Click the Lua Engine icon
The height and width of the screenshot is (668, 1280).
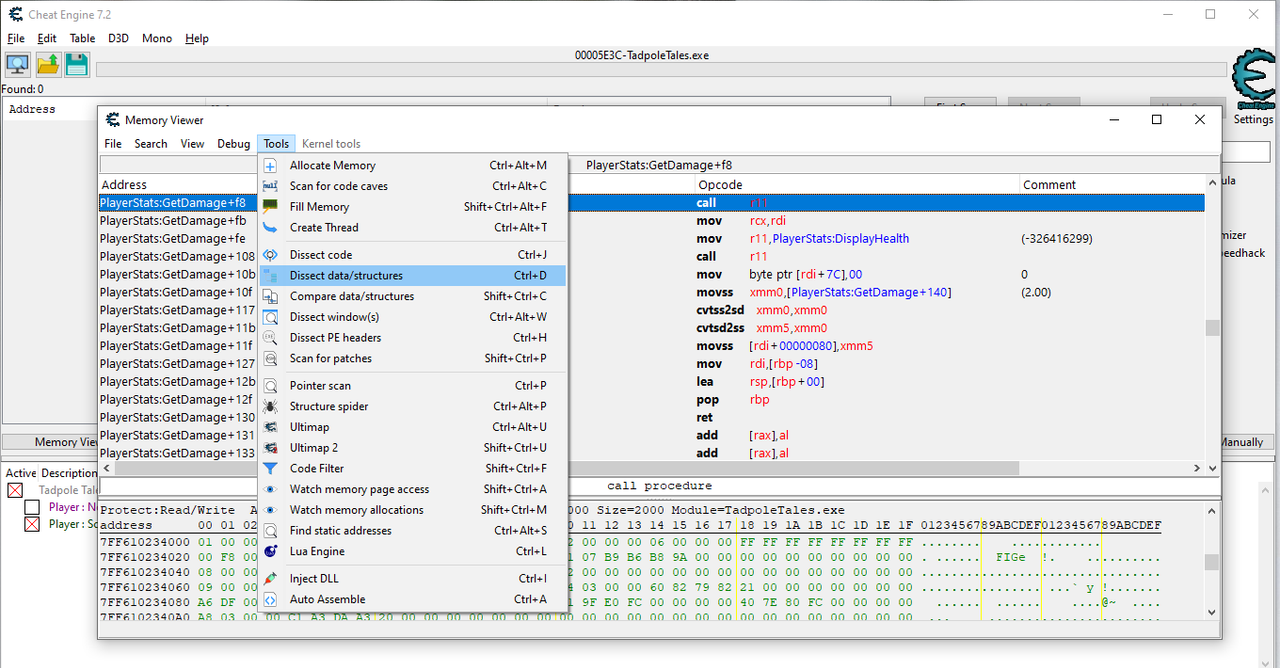coord(270,552)
